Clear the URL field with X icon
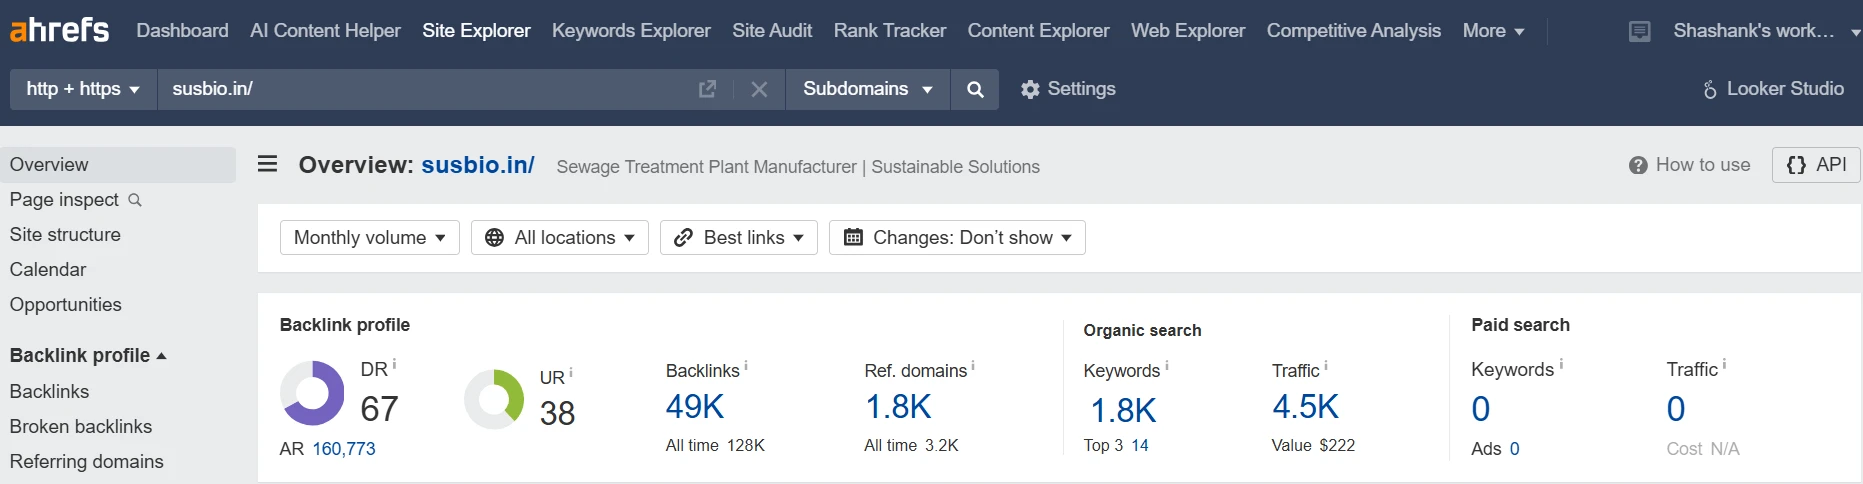Viewport: 1863px width, 484px height. pos(759,89)
